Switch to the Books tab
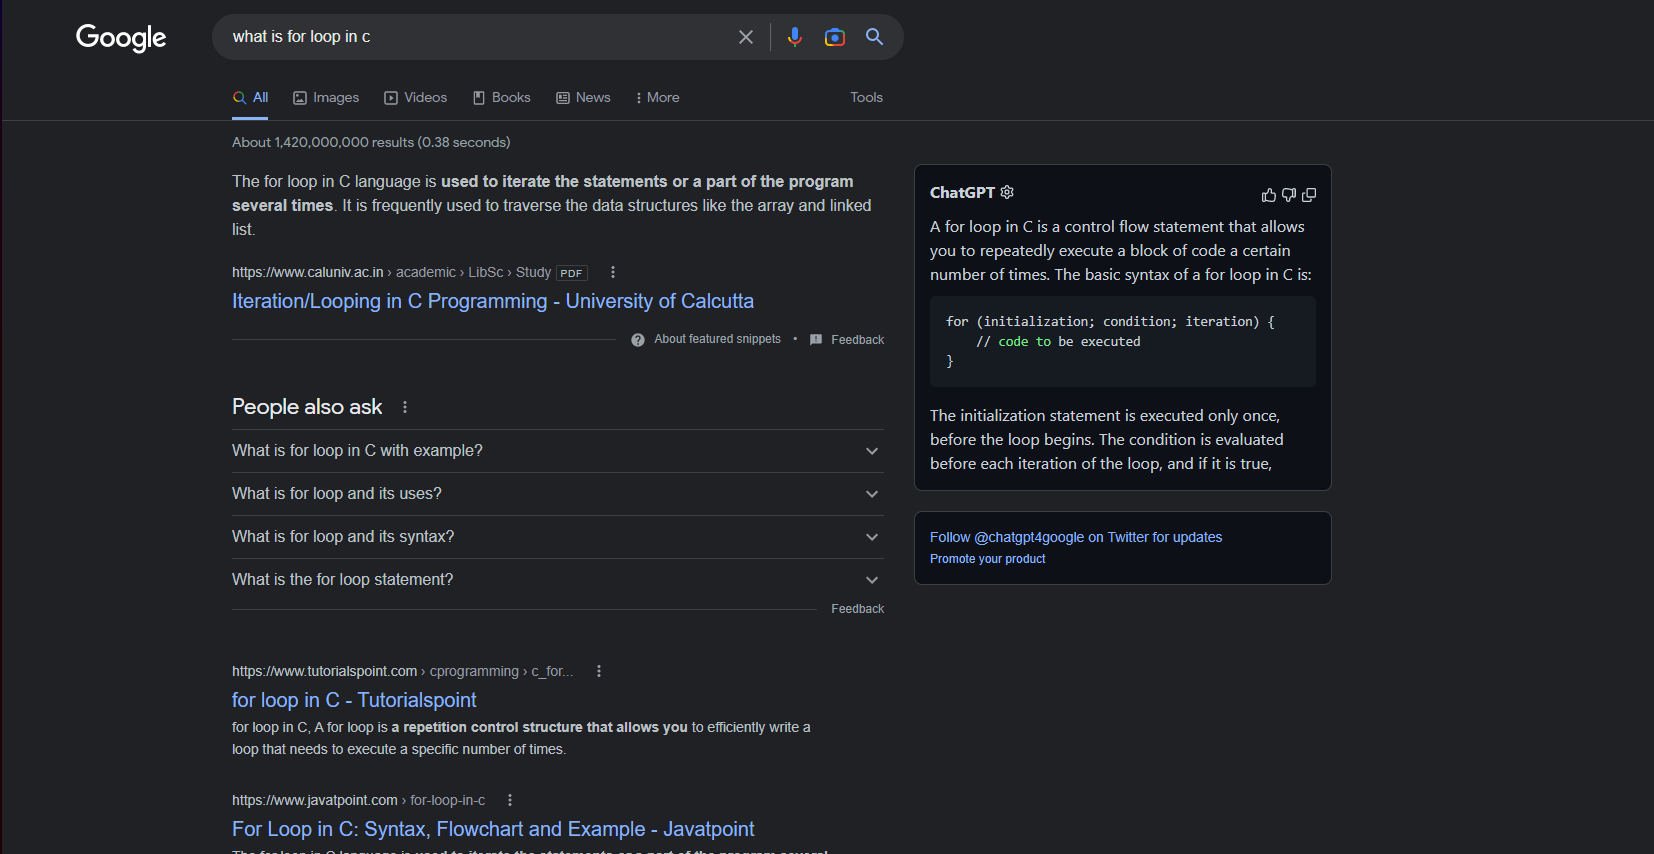1654x854 pixels. click(x=501, y=97)
